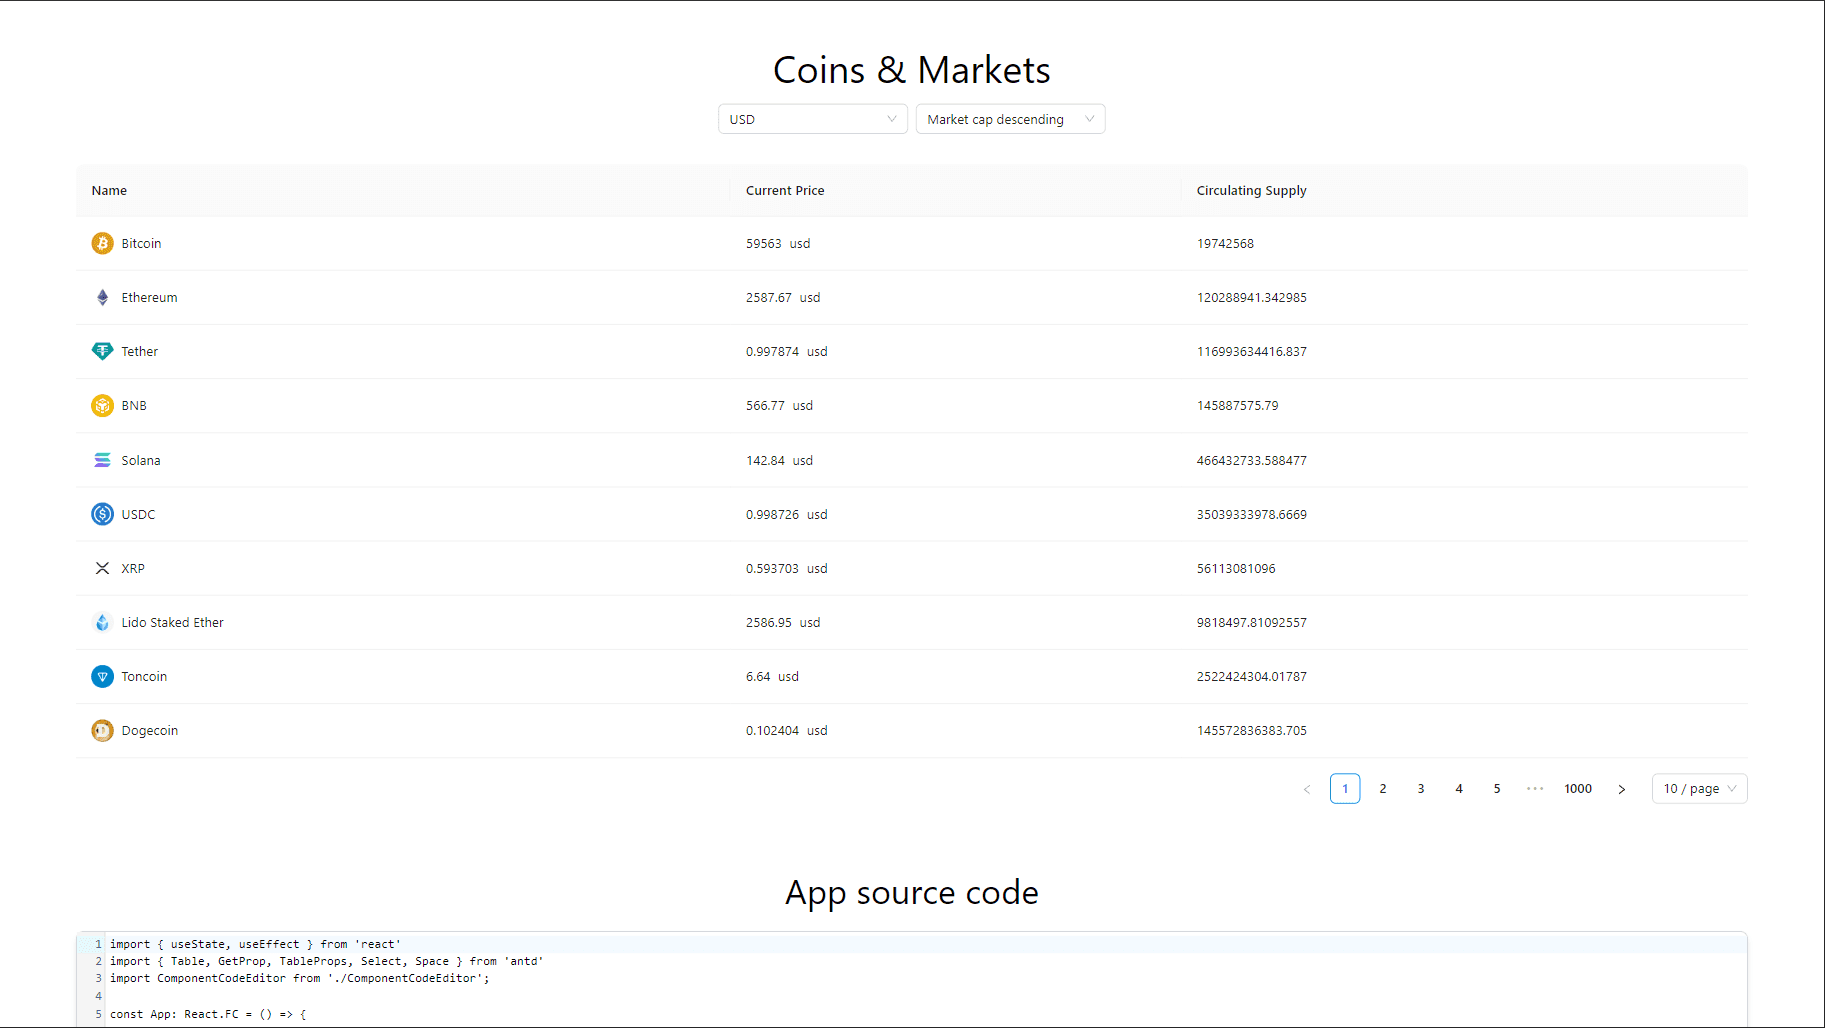The width and height of the screenshot is (1825, 1028).
Task: Open the 10 / page size selector
Action: click(x=1699, y=789)
